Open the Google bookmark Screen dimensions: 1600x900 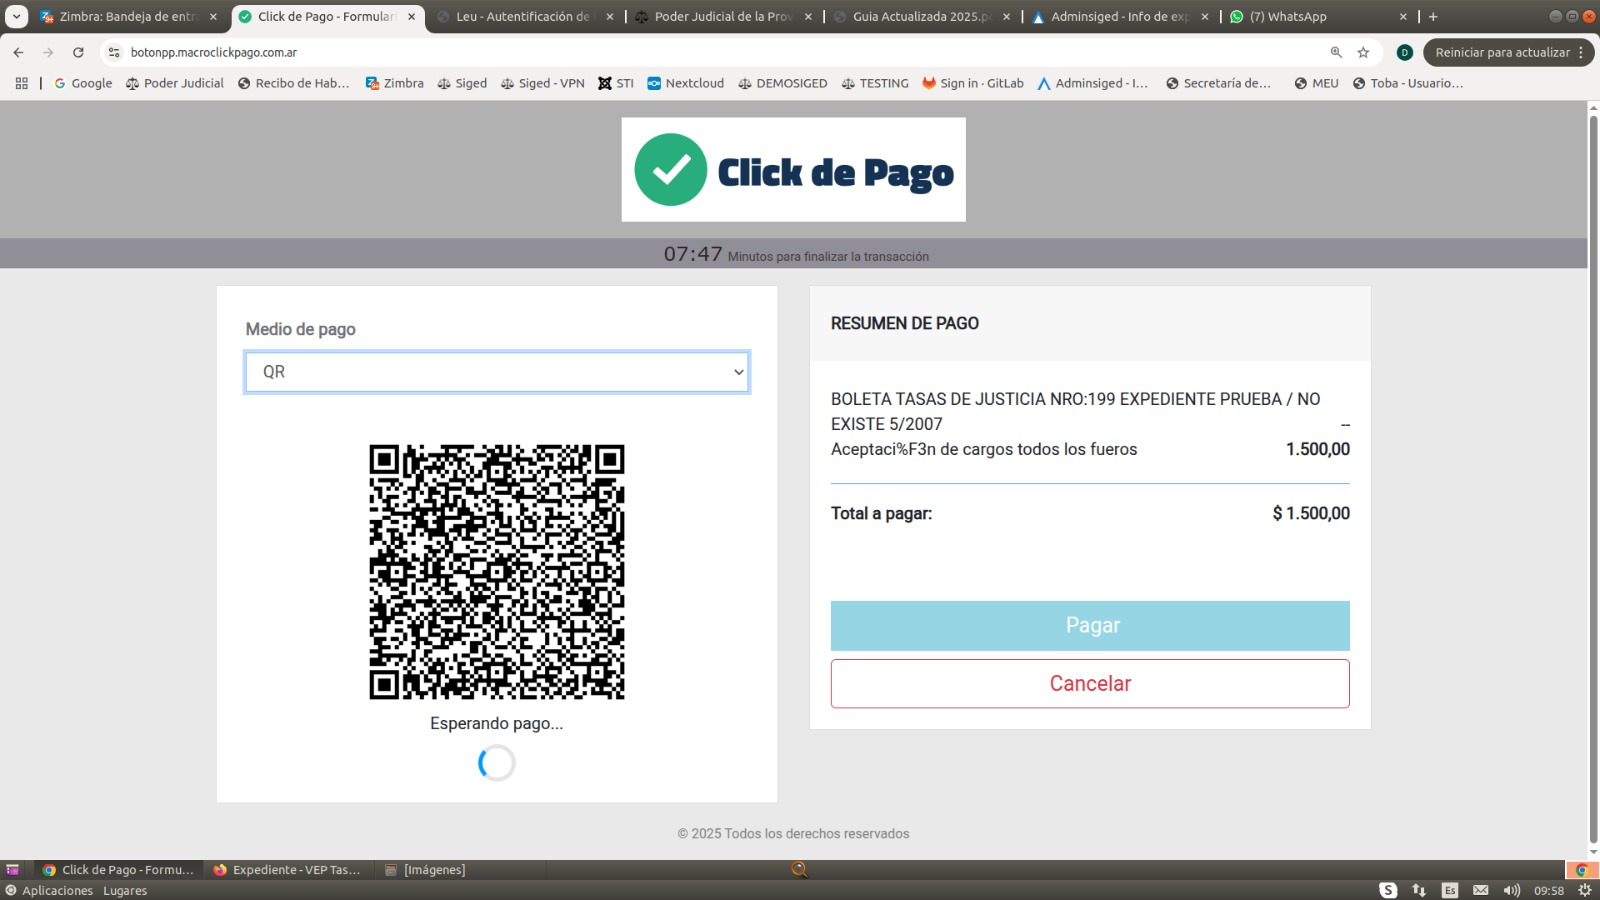coord(83,83)
